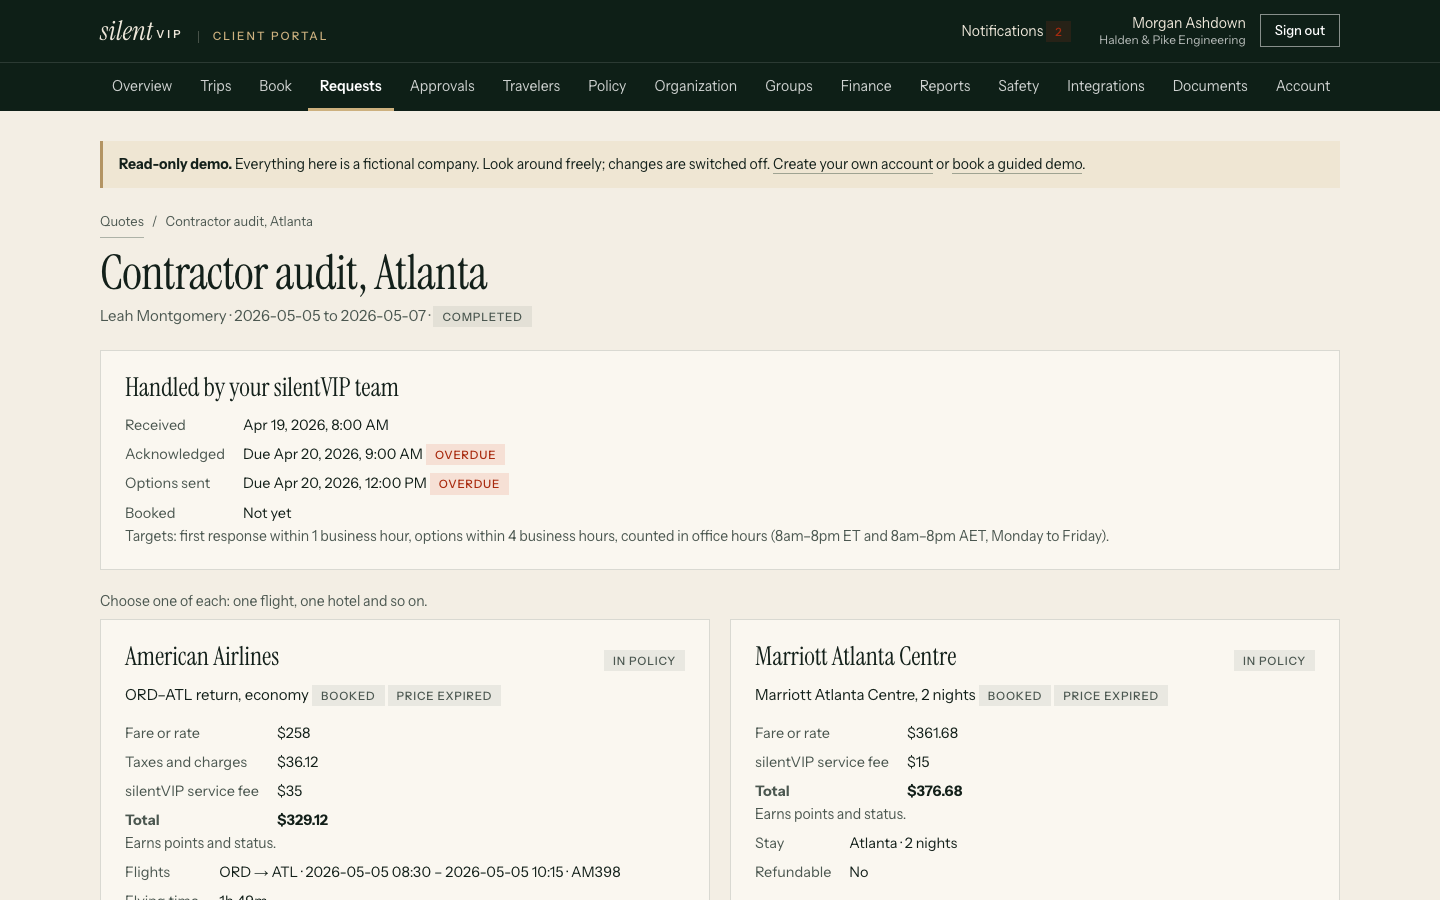Click the Morgan Ashdown user name
The height and width of the screenshot is (900, 1440).
1189,23
